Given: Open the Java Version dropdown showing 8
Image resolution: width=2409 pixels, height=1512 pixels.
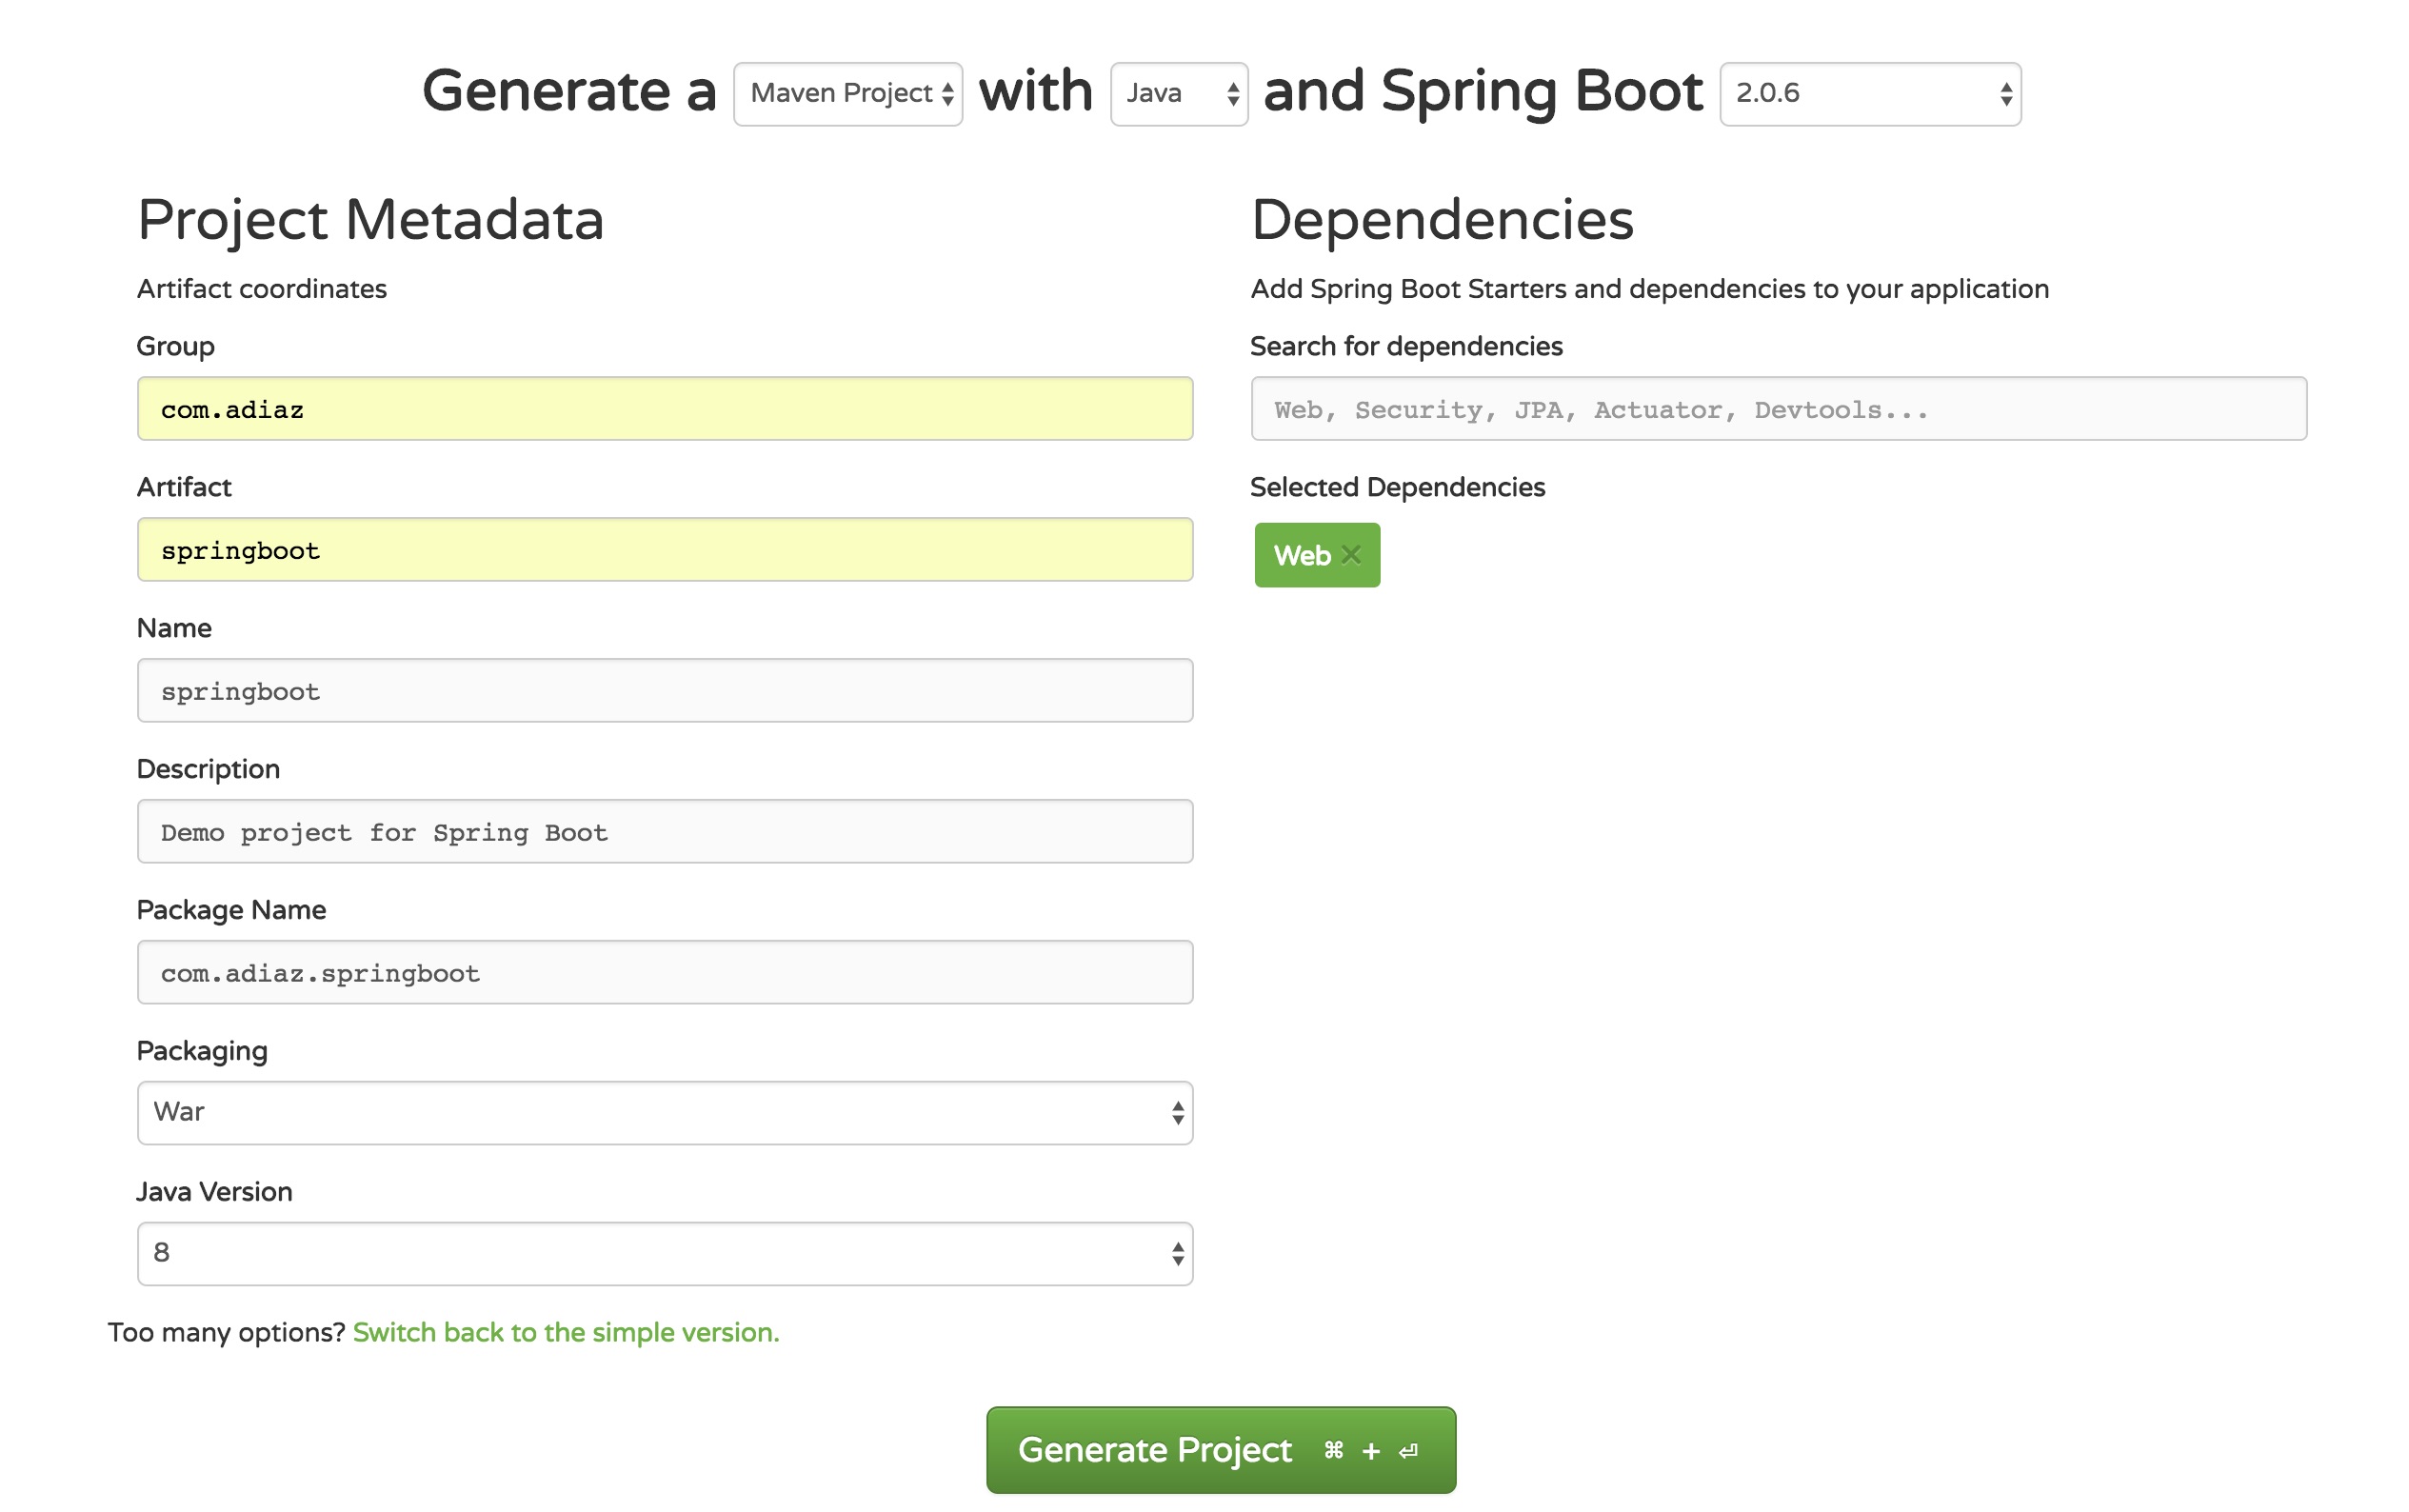Looking at the screenshot, I should pyautogui.click(x=664, y=1253).
